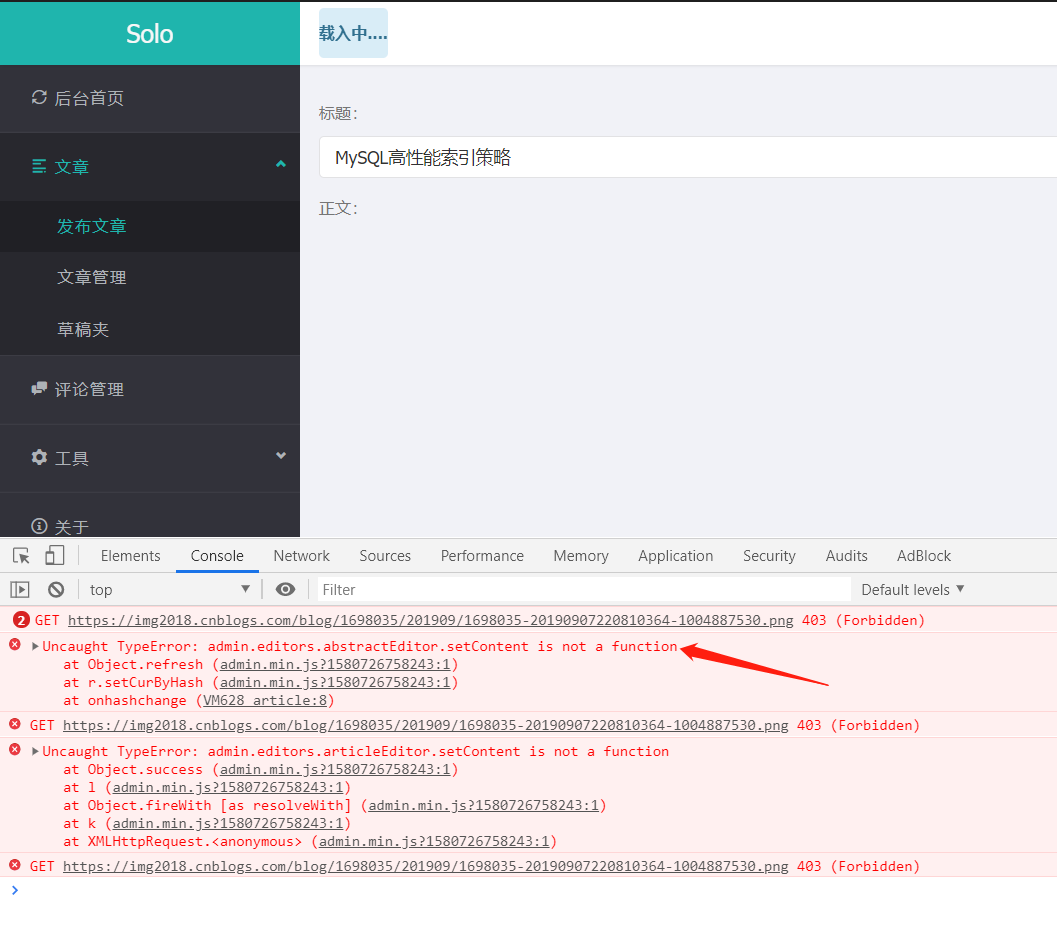Open the AdBlock tab
Screen dimensions: 1057x939
pyautogui.click(x=924, y=555)
